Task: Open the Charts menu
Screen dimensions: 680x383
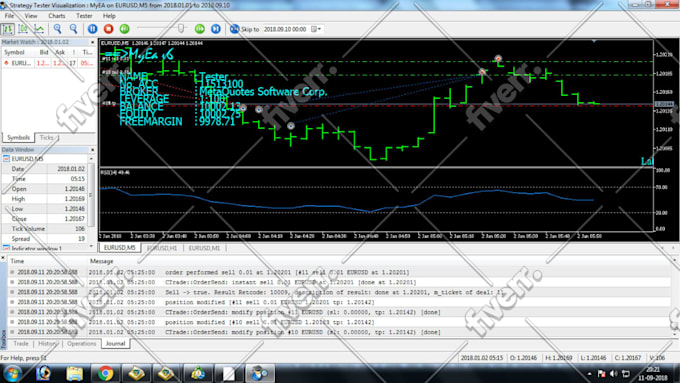Action: pos(57,16)
